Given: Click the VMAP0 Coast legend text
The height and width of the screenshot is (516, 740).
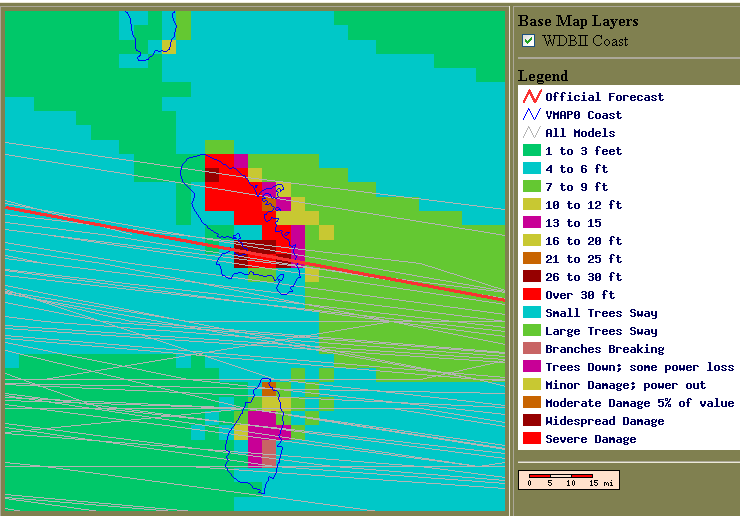Looking at the screenshot, I should [584, 115].
